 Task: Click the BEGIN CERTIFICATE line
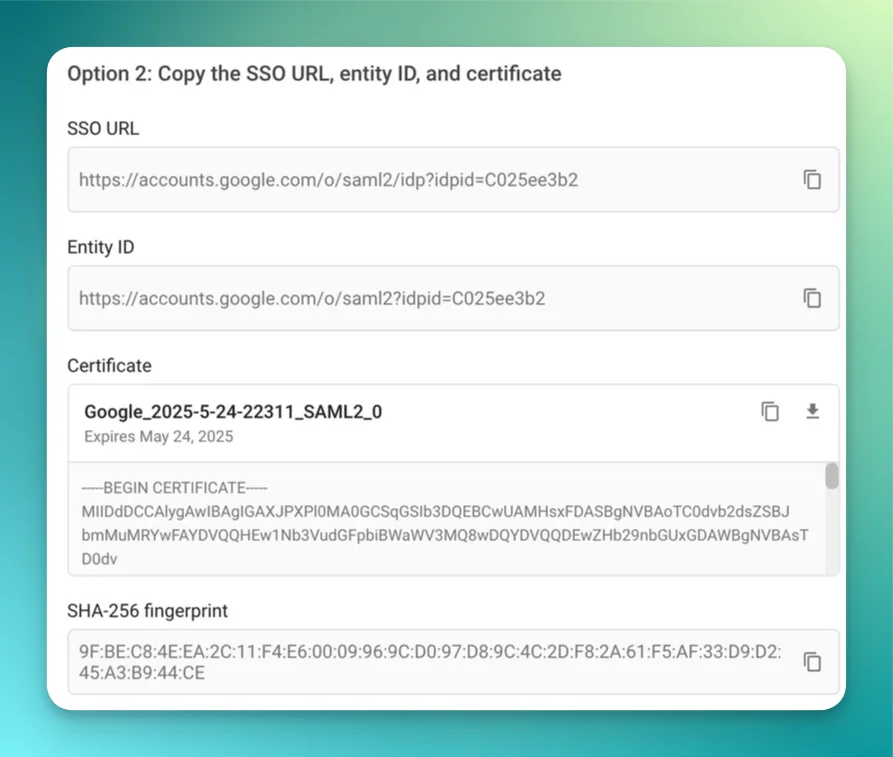(174, 488)
